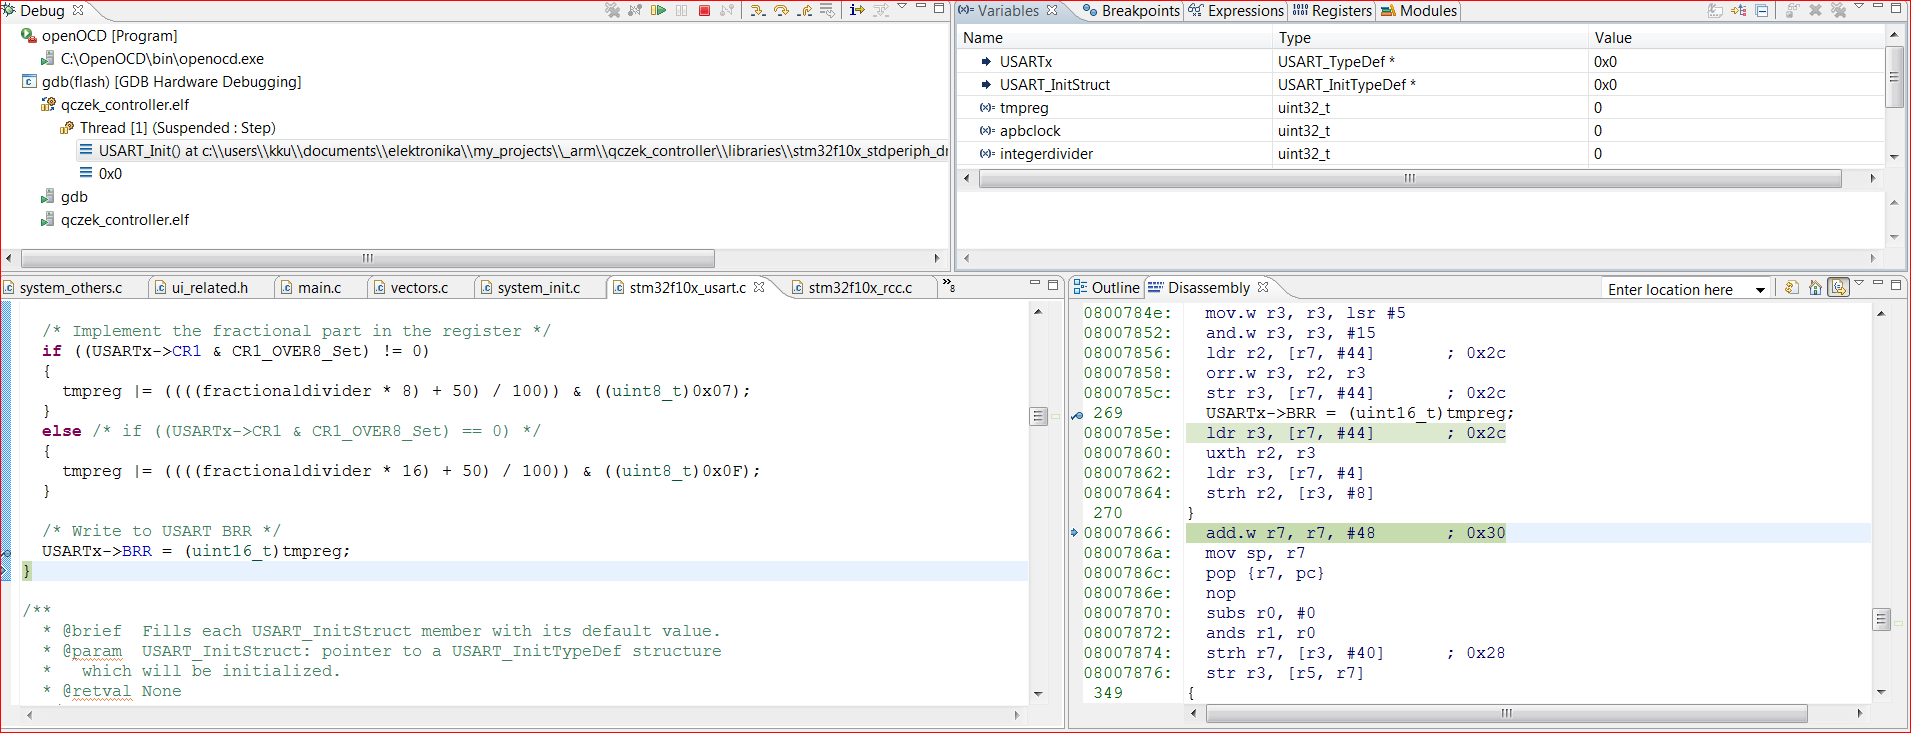Close the stm32f10x_usart.c editor tab
Viewport: 1911px width, 733px height.
[759, 287]
